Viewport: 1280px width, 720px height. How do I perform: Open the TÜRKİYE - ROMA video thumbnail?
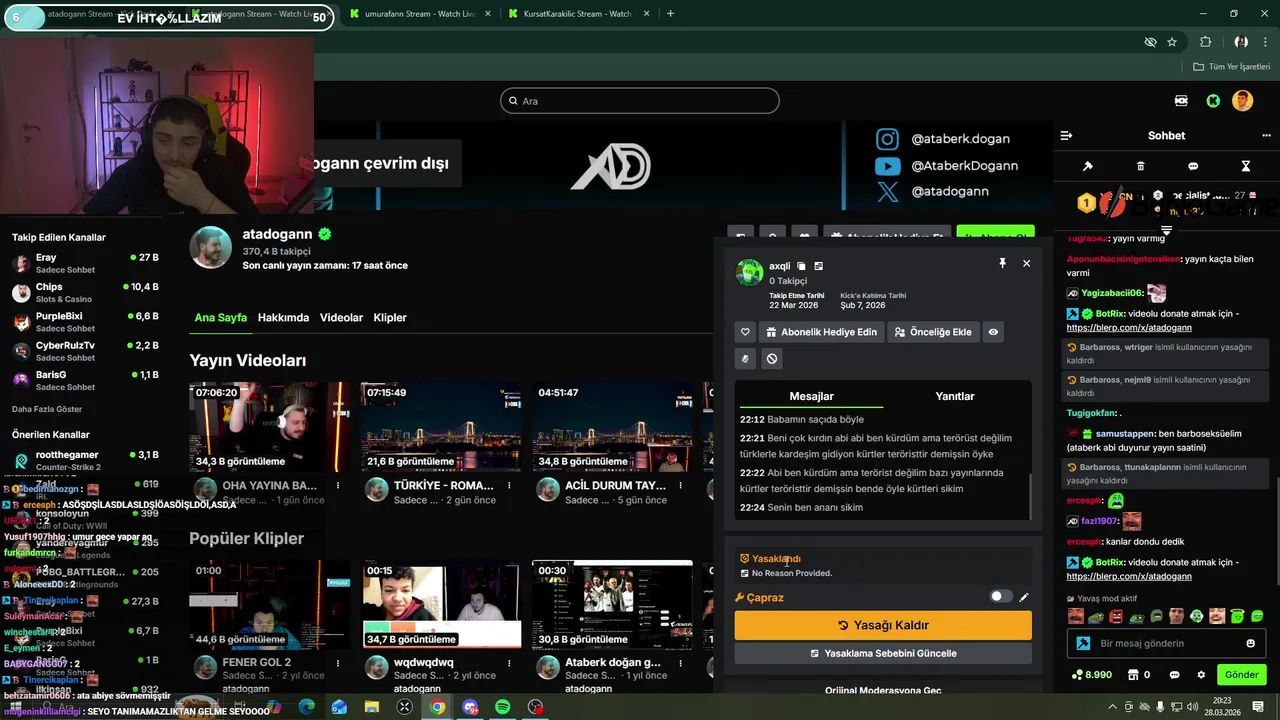coord(441,427)
